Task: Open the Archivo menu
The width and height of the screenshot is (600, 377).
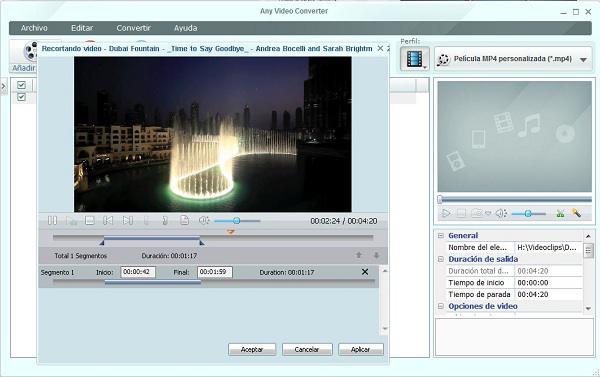Action: point(34,28)
